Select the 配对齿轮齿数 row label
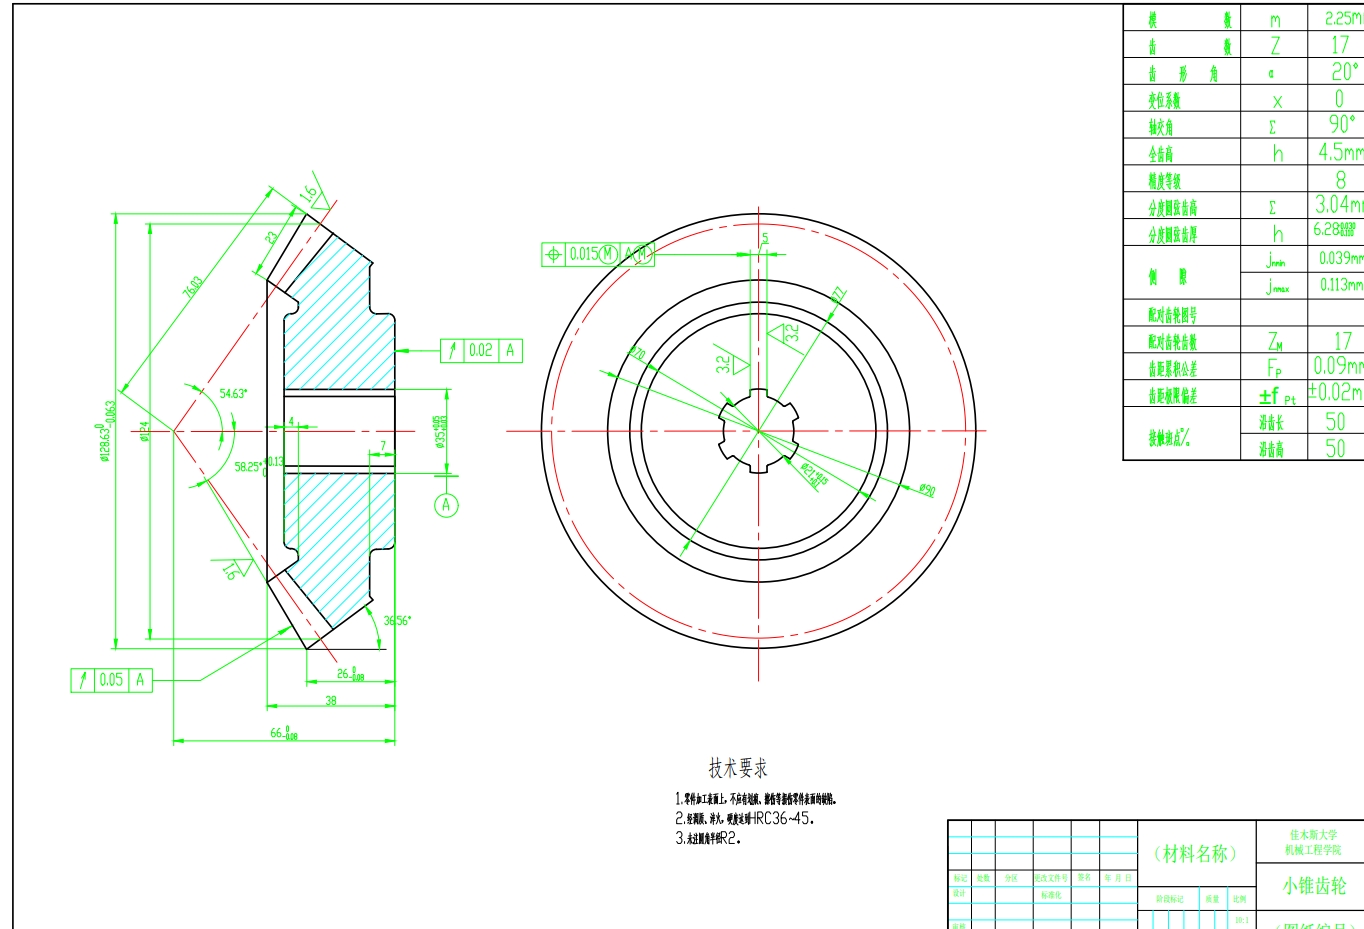The height and width of the screenshot is (929, 1364). pos(1173,342)
